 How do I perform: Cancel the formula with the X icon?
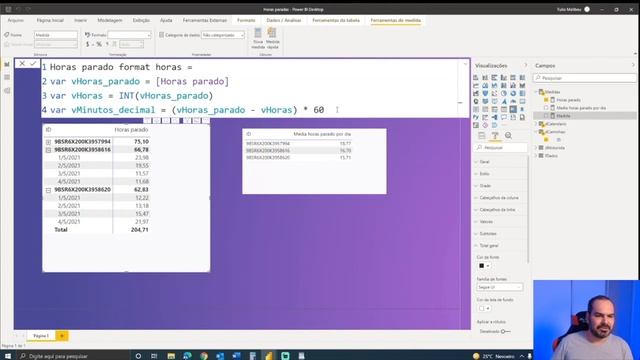click(22, 63)
